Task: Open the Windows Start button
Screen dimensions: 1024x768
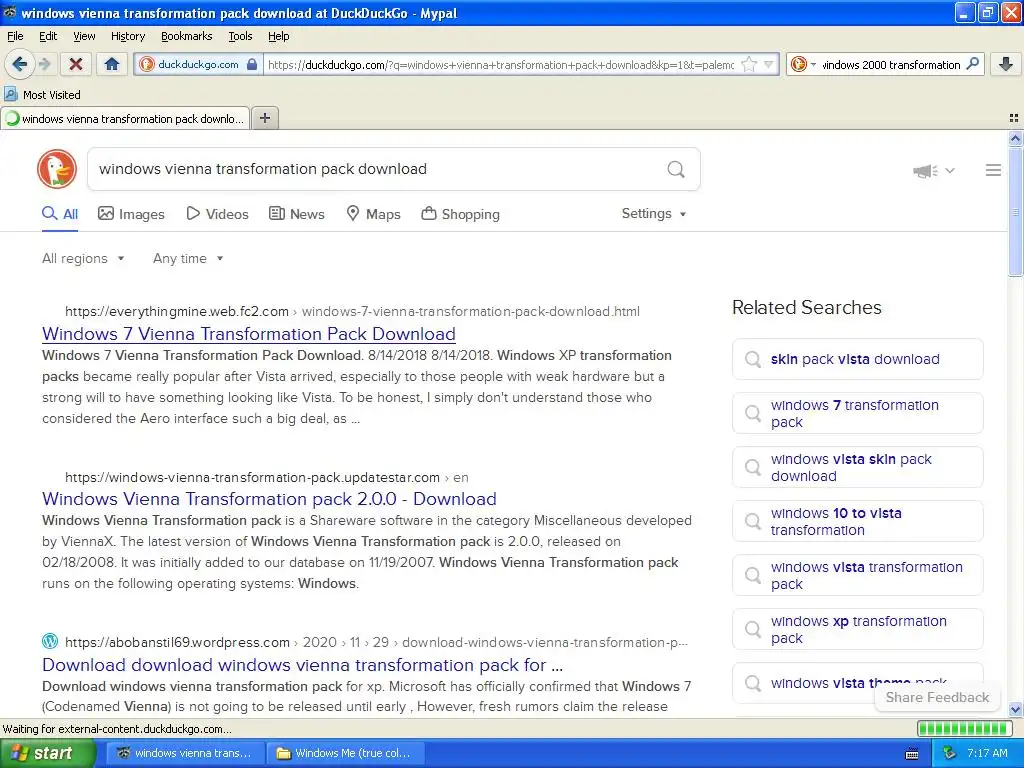Action: tap(47, 753)
